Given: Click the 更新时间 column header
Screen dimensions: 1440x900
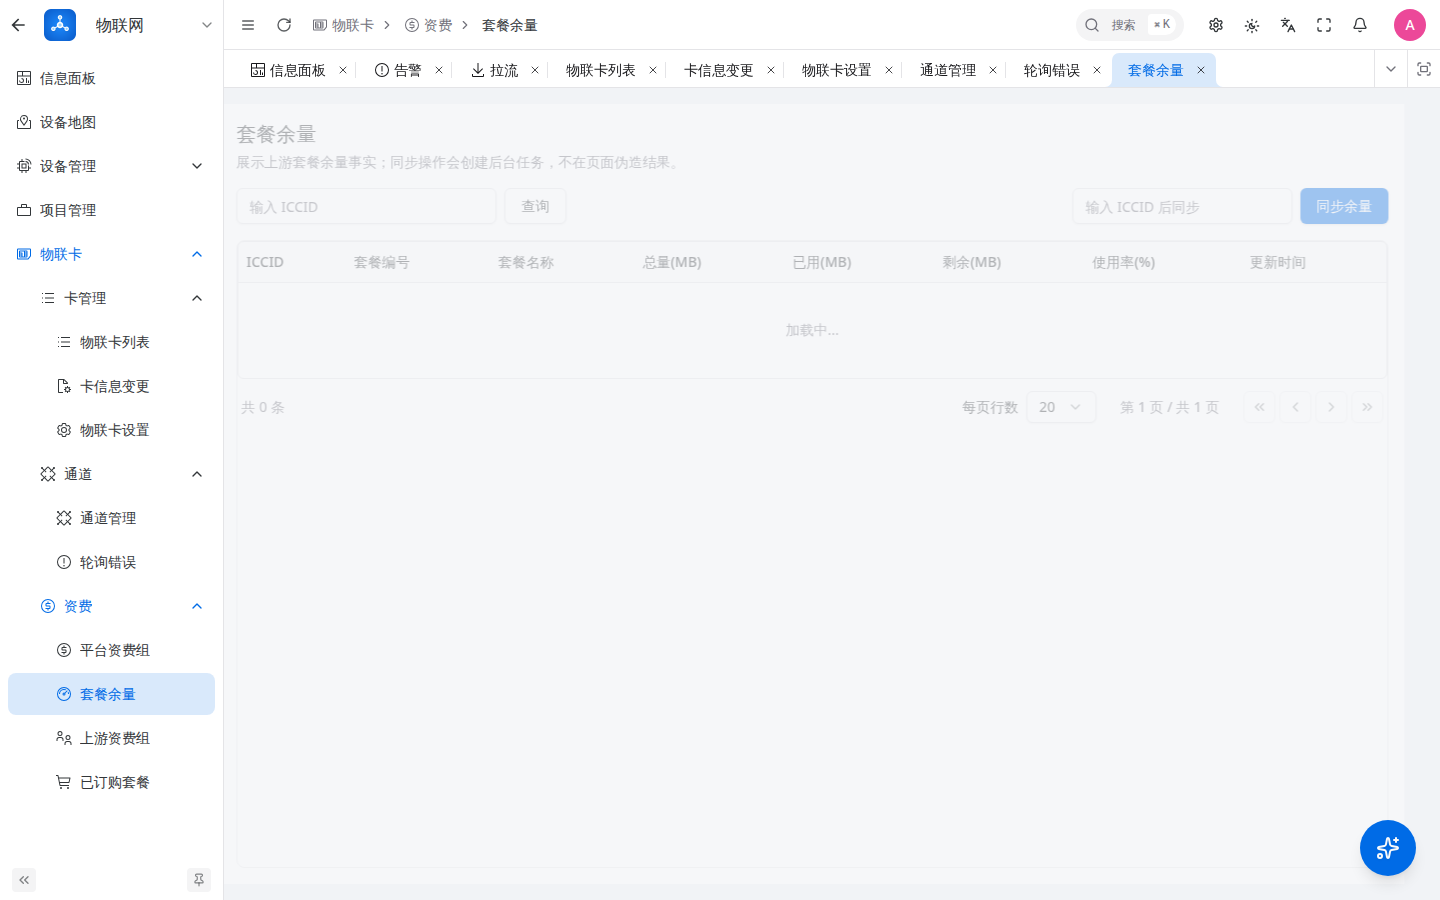Looking at the screenshot, I should 1277,262.
